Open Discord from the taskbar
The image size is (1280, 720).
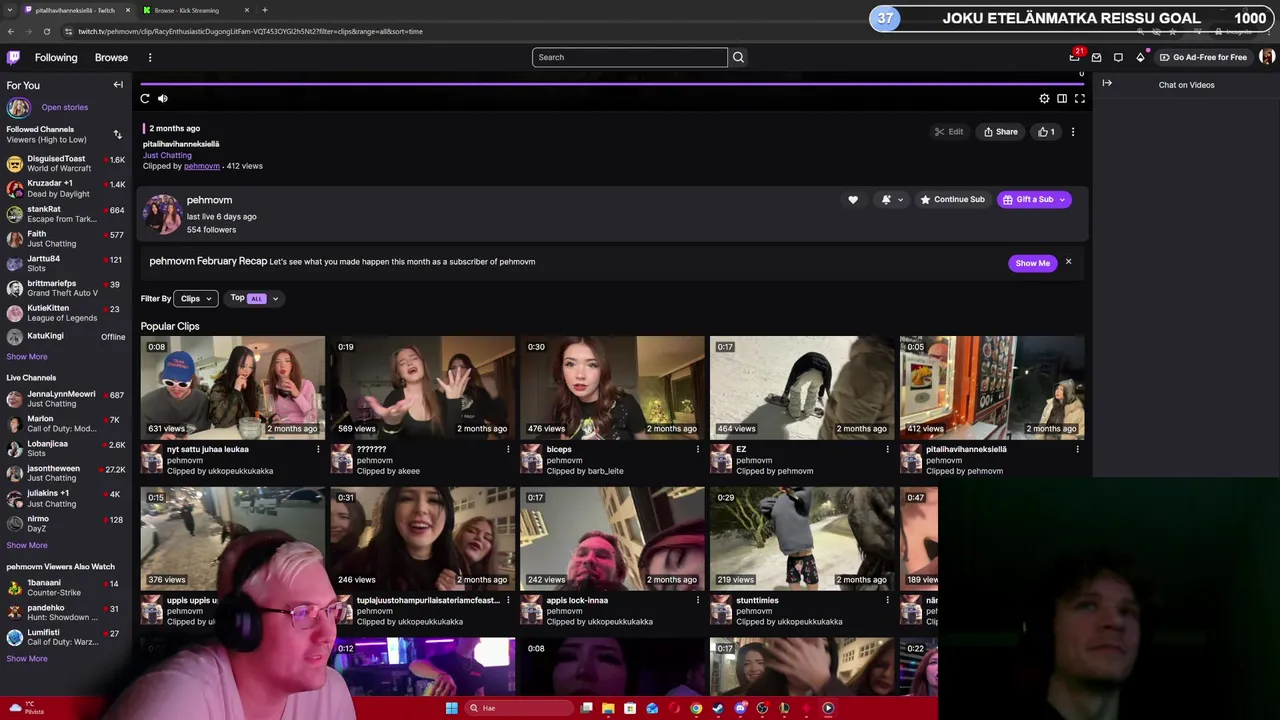pos(740,708)
